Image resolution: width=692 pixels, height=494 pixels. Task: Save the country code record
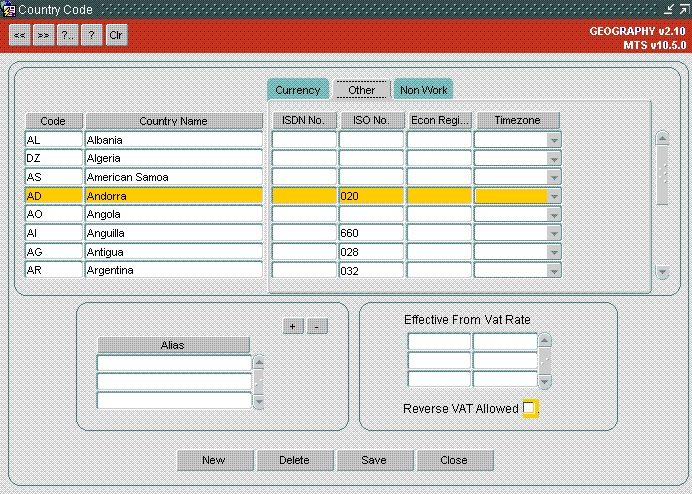pyautogui.click(x=375, y=460)
